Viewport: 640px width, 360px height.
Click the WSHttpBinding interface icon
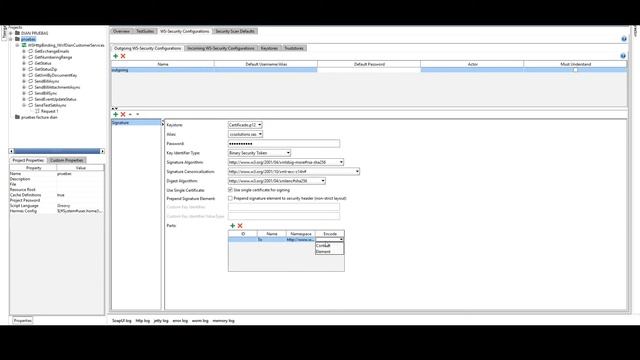[x=24, y=45]
